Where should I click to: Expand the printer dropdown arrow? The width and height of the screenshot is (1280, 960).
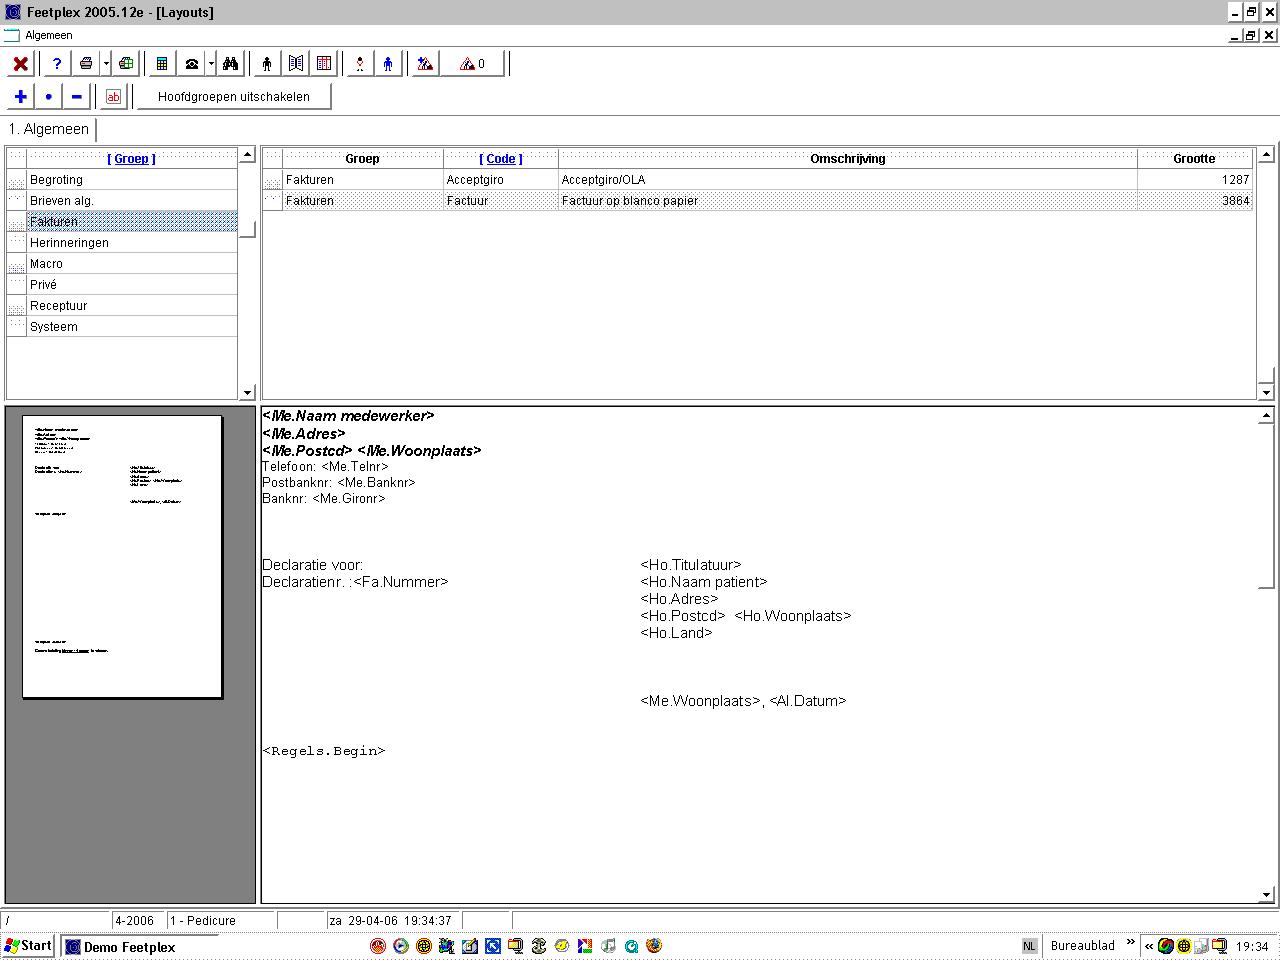pos(106,64)
